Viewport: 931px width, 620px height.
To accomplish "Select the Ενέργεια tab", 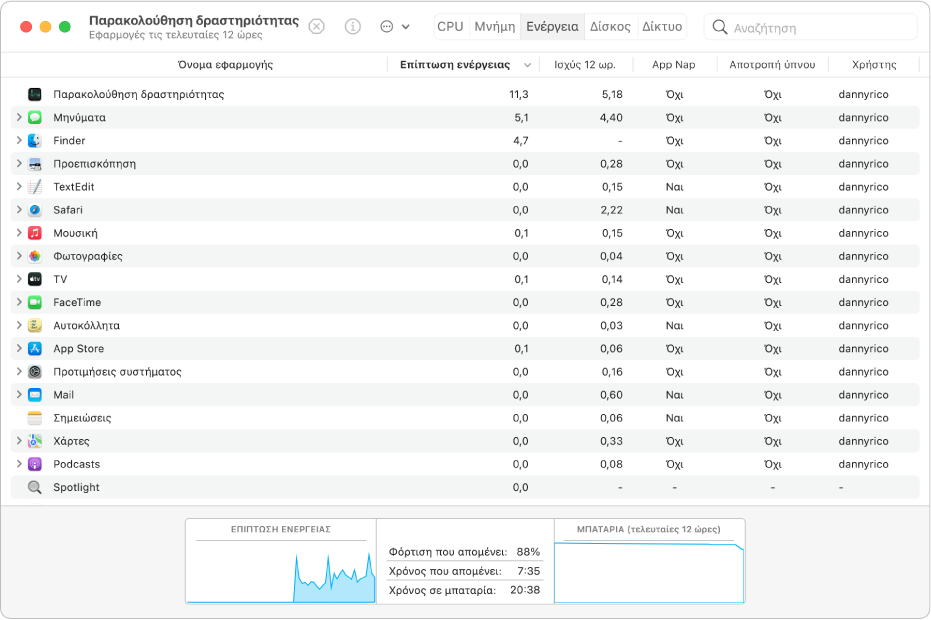I will coord(552,27).
